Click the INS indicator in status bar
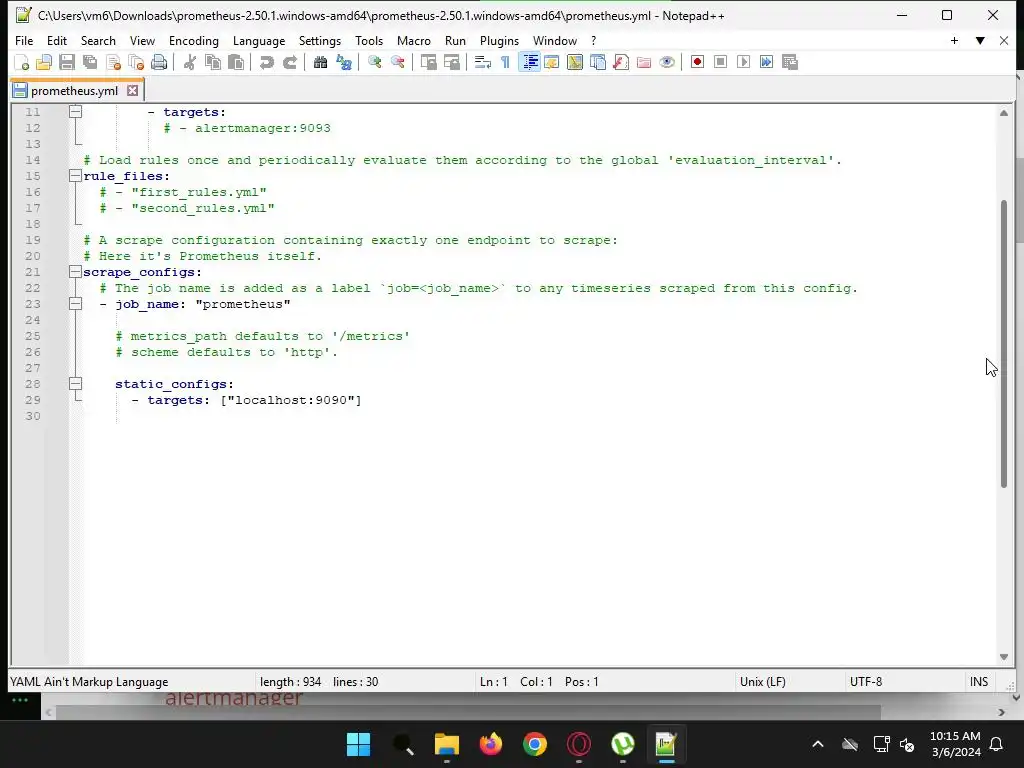This screenshot has width=1024, height=768. click(x=979, y=682)
